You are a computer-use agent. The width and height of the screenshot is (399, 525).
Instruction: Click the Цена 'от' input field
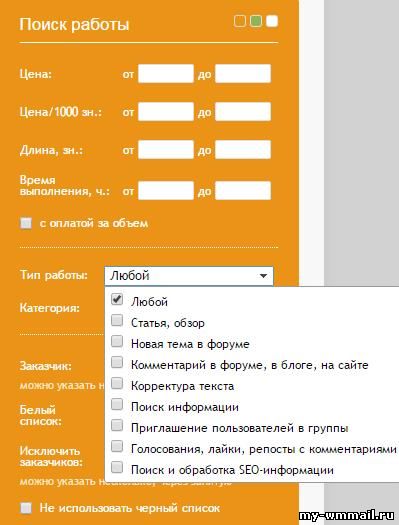(x=166, y=74)
